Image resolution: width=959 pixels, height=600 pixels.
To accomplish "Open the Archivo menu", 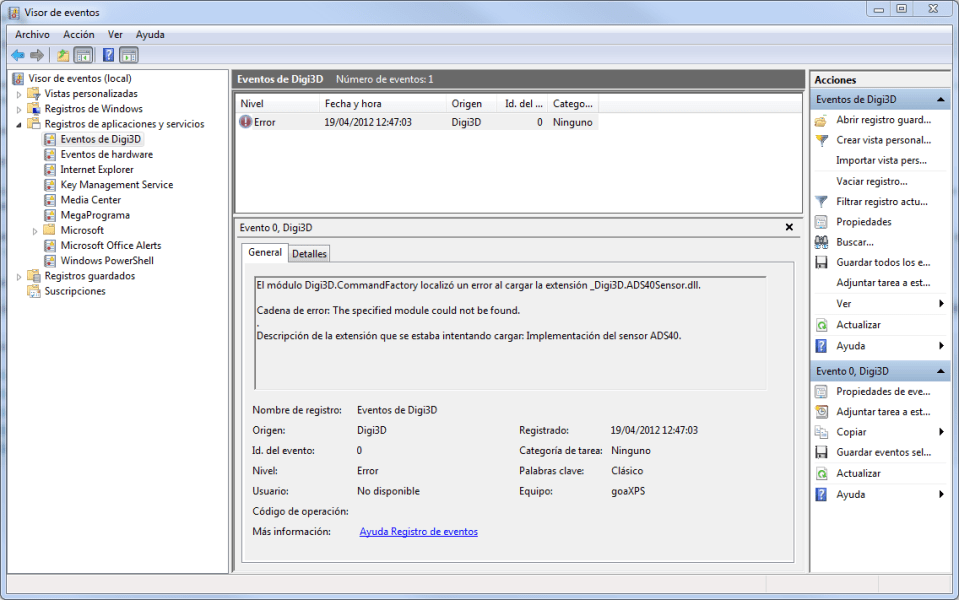I will (x=32, y=34).
